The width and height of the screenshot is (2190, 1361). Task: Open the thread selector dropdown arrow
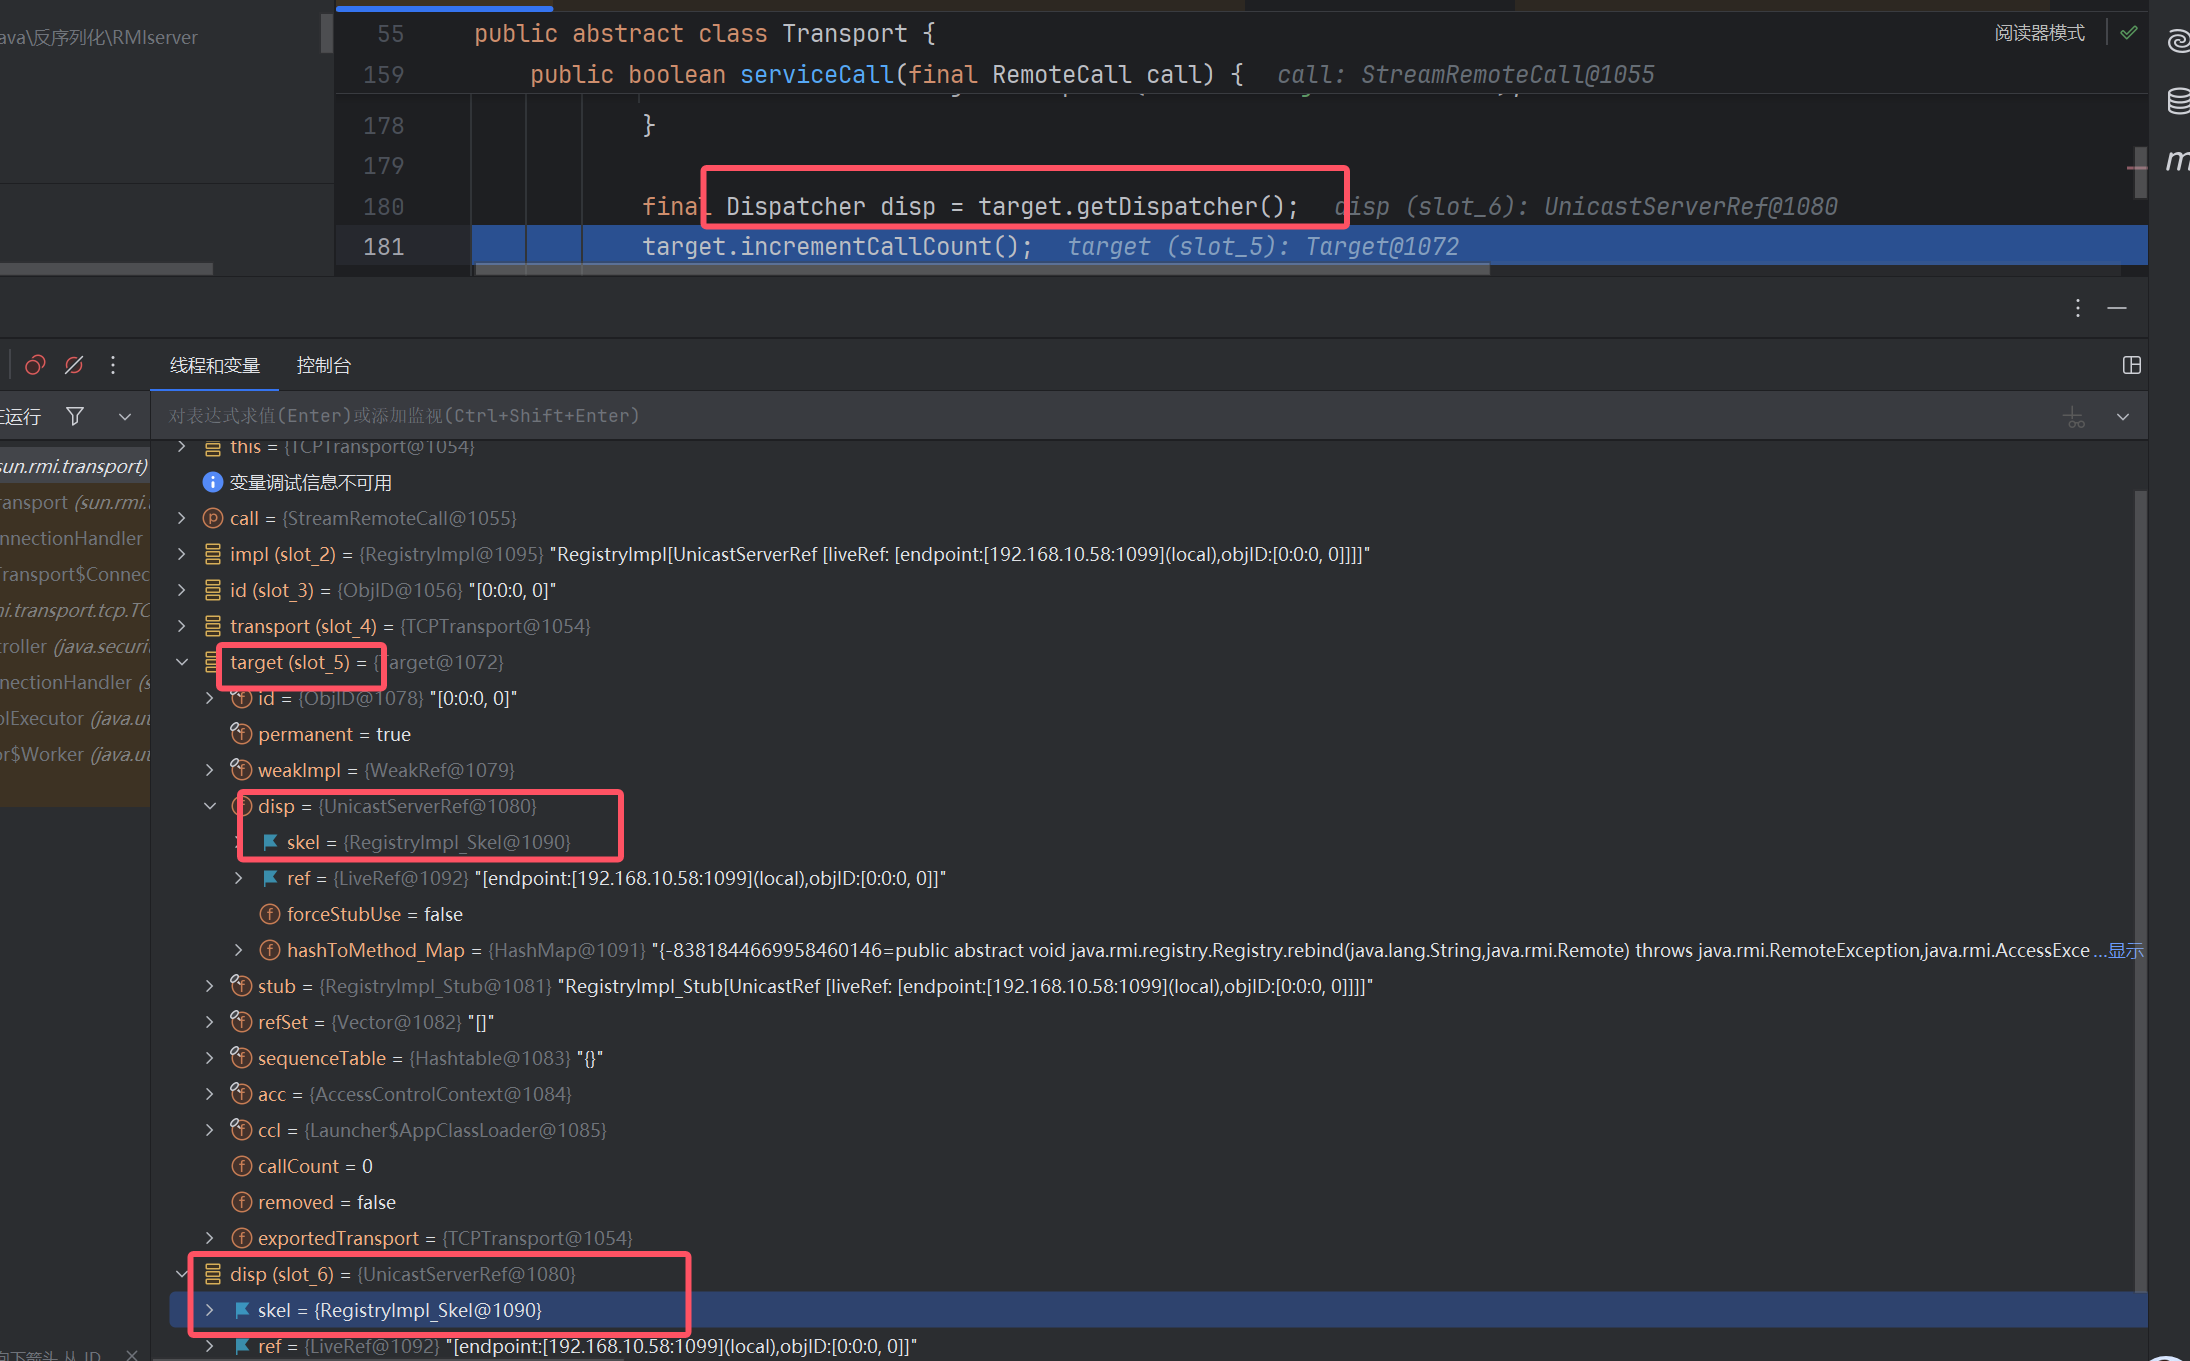125,416
